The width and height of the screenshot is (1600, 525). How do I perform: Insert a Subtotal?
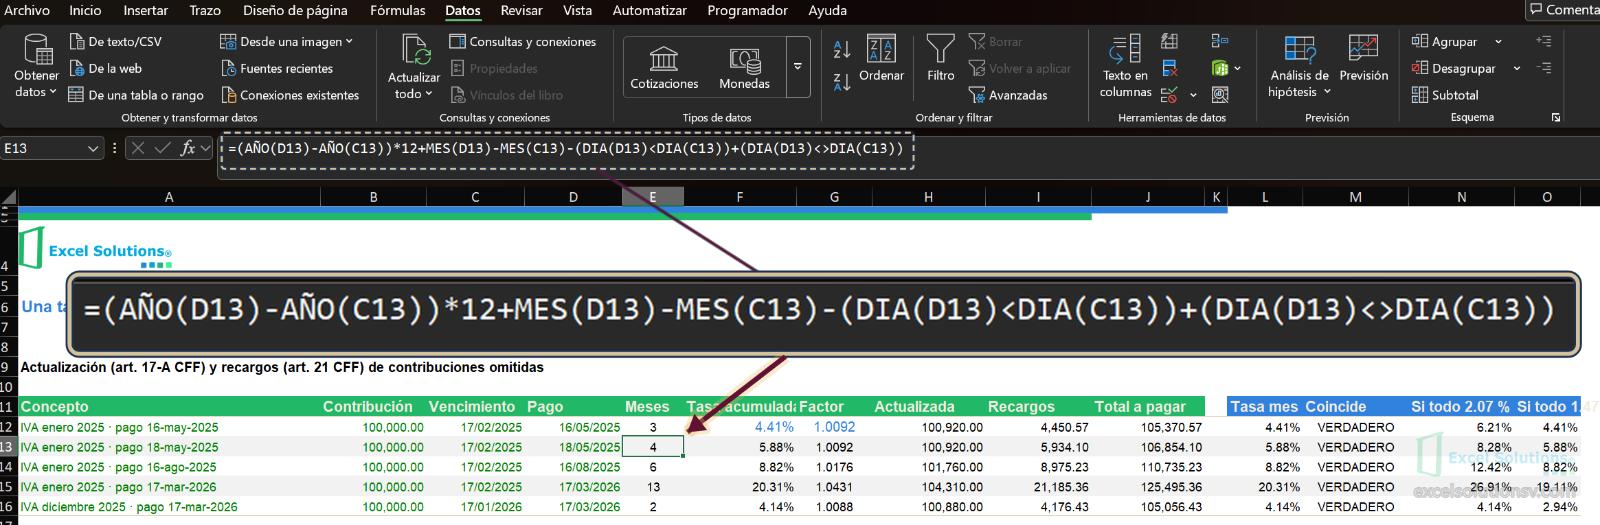[1445, 95]
